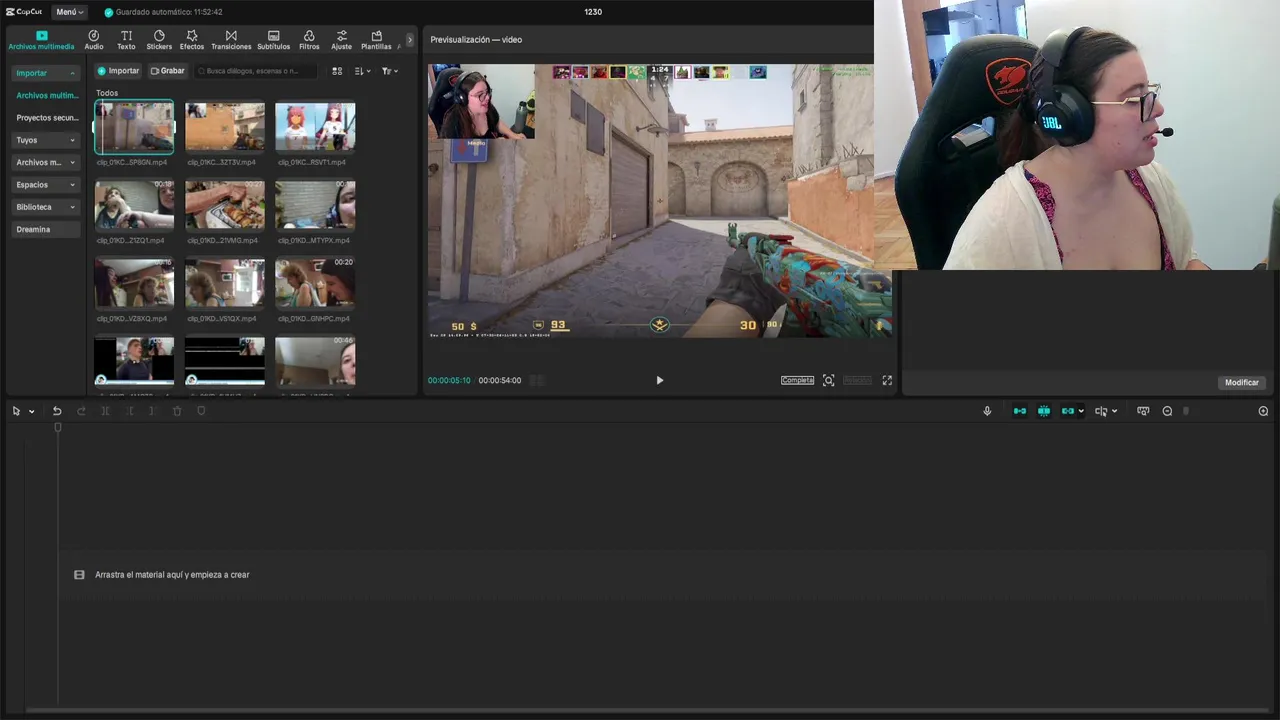This screenshot has width=1280, height=720.
Task: Open the preview axis dropdown arrow
Action: tap(1114, 411)
